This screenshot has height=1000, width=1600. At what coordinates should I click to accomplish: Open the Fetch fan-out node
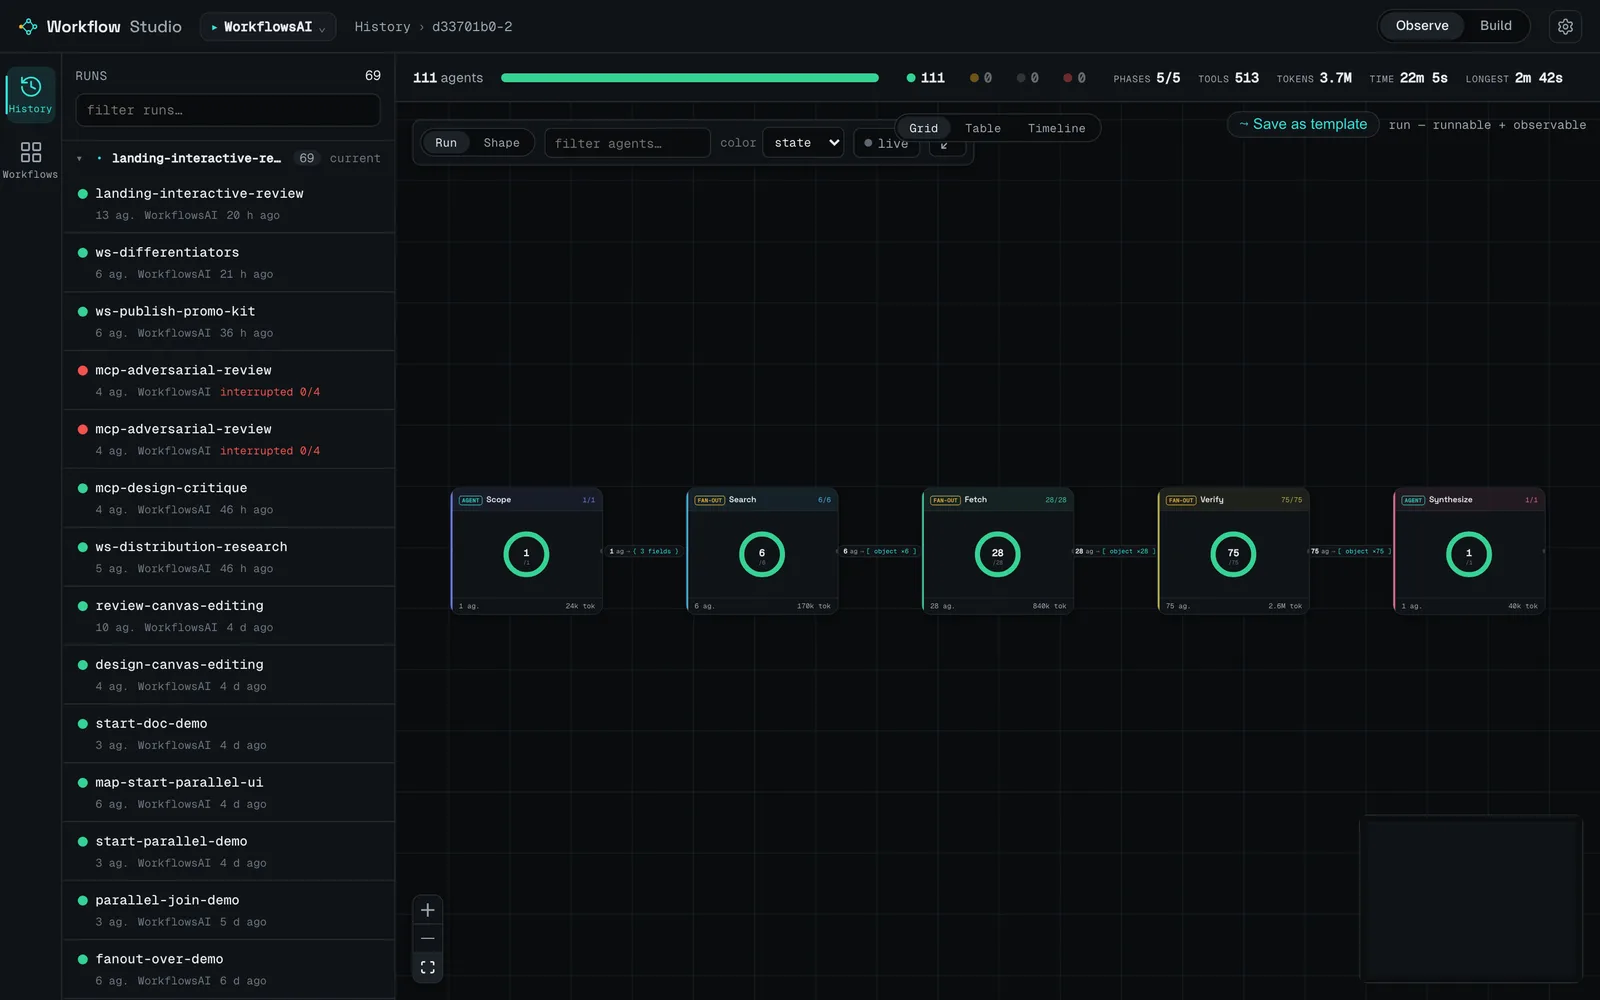coord(998,550)
